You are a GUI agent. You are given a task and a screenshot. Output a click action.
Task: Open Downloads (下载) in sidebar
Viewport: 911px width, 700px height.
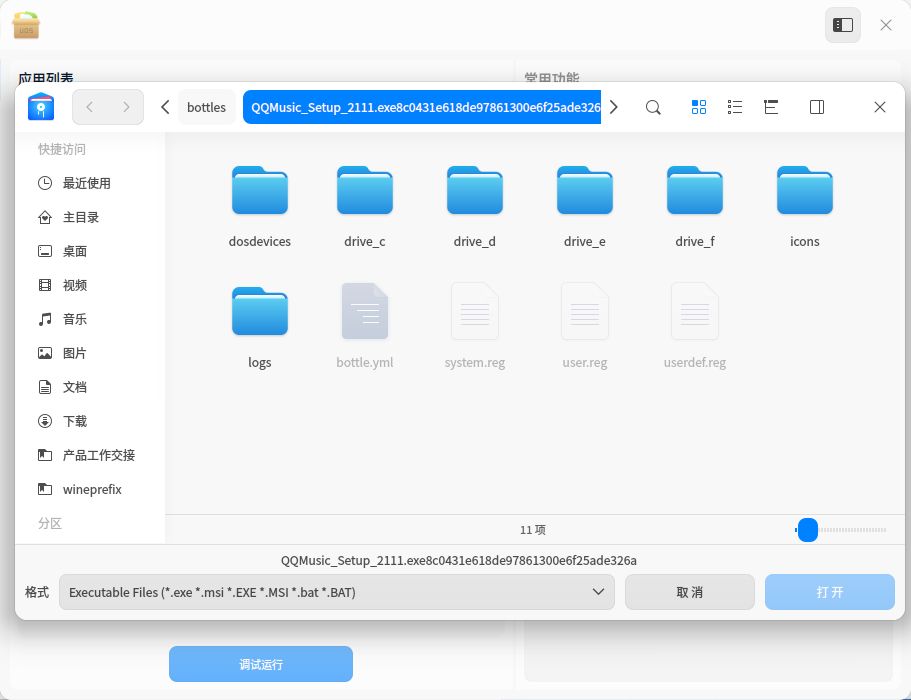click(90, 421)
